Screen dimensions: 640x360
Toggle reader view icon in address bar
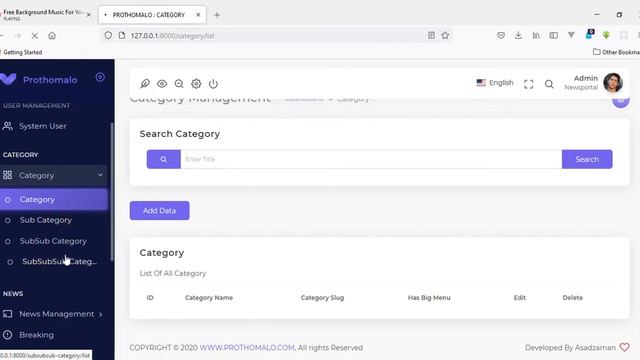pos(431,36)
